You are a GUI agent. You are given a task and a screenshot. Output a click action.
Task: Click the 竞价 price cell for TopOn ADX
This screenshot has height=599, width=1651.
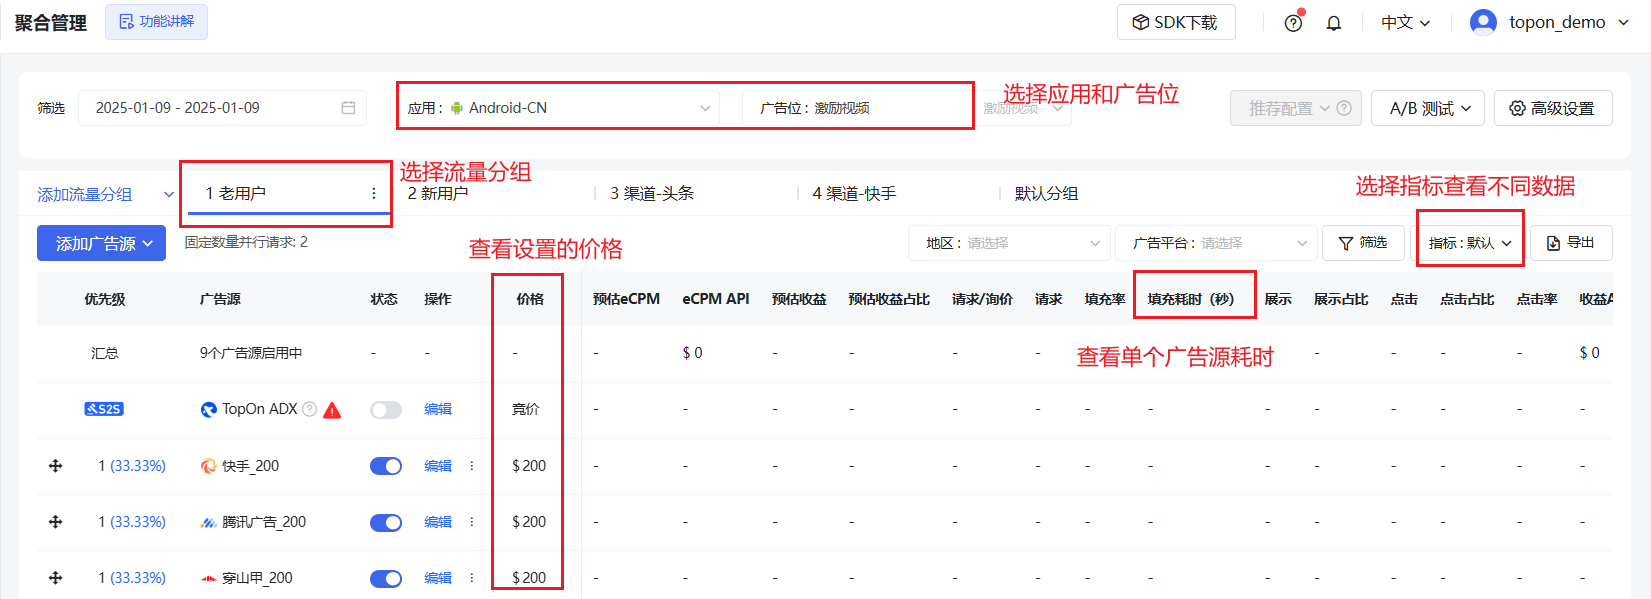[x=526, y=409]
